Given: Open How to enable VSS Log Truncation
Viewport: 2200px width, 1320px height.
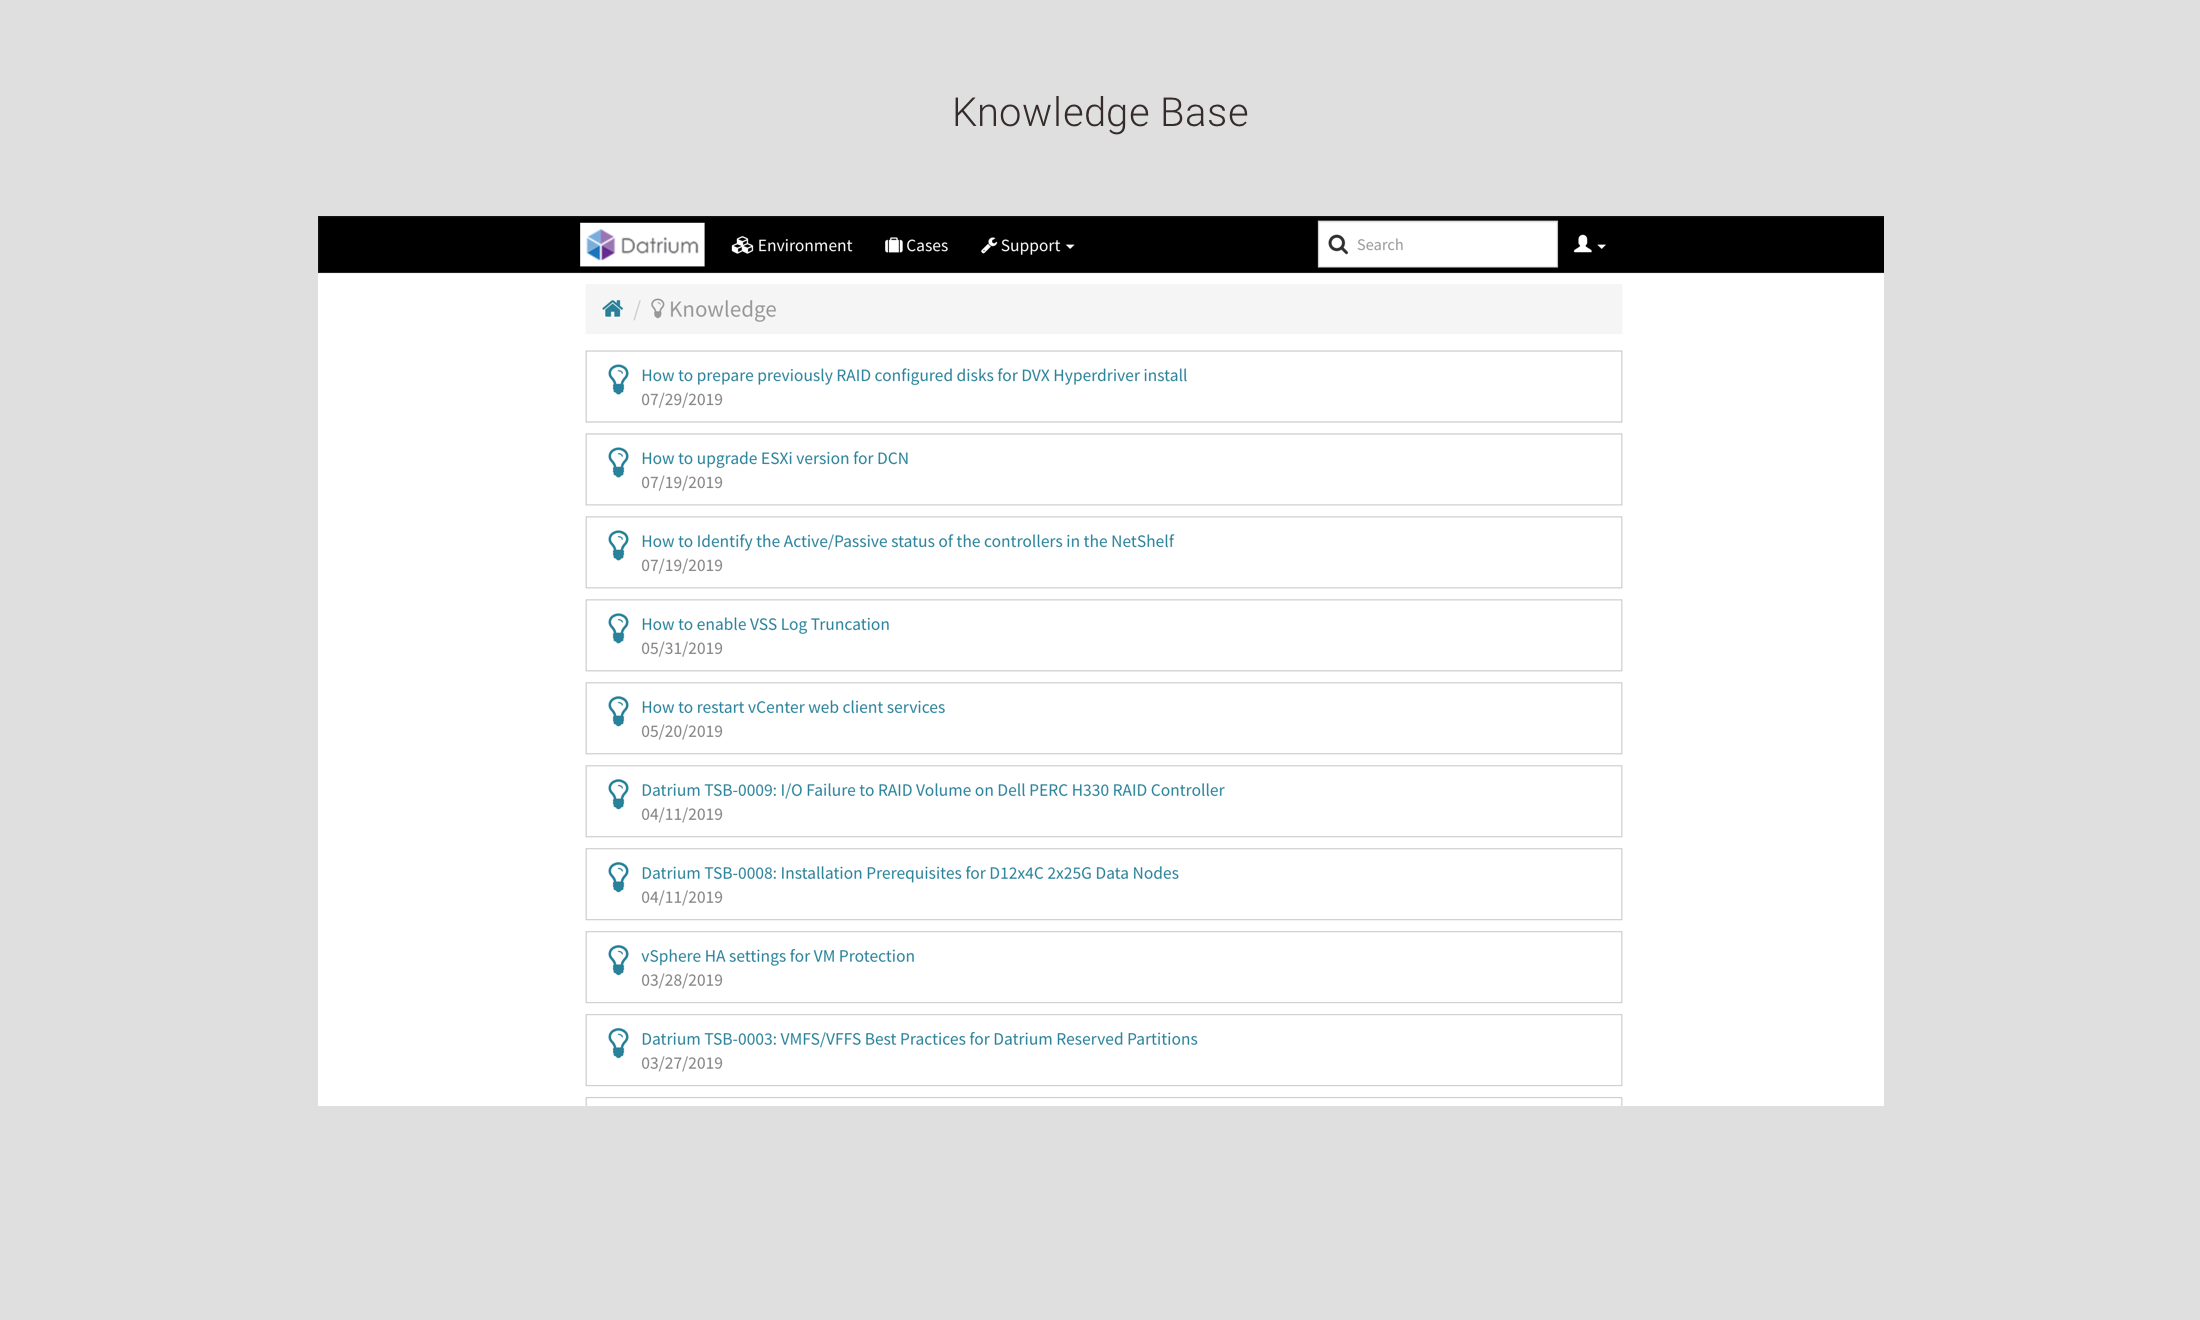Looking at the screenshot, I should (x=765, y=624).
